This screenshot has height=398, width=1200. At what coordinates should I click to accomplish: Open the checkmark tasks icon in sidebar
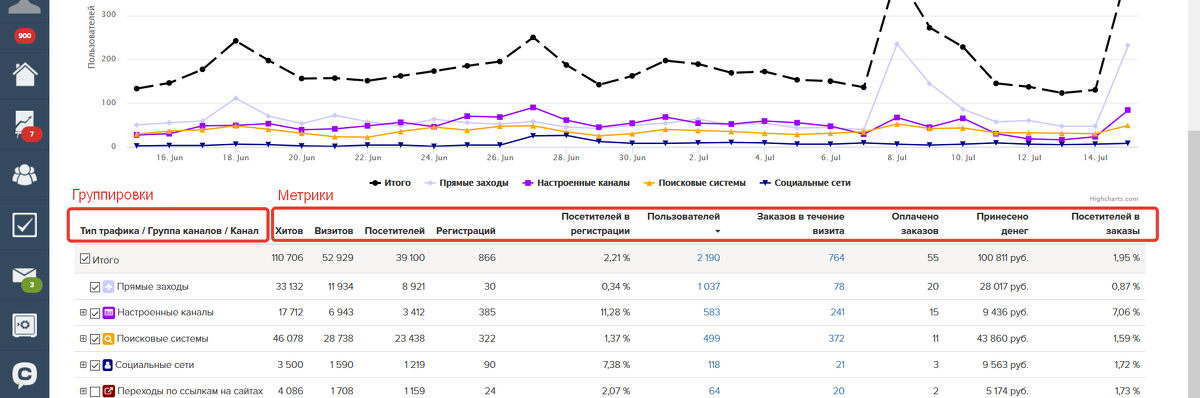pos(25,225)
